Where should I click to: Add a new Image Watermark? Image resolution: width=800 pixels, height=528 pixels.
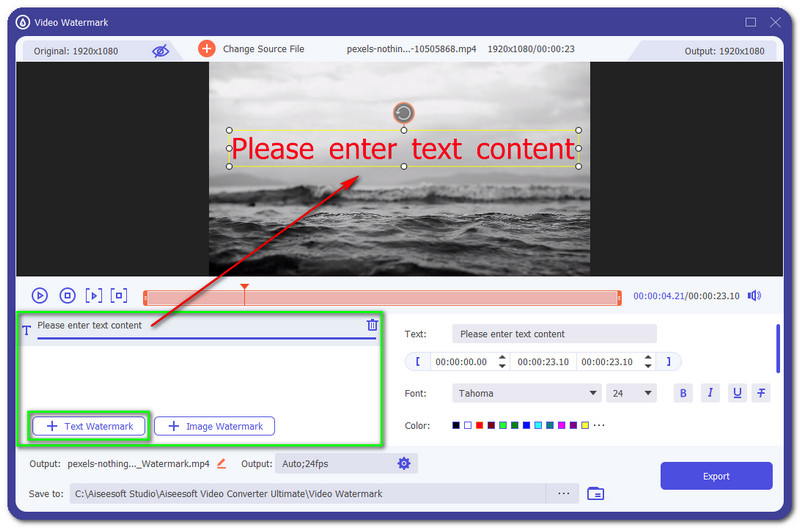tap(214, 426)
